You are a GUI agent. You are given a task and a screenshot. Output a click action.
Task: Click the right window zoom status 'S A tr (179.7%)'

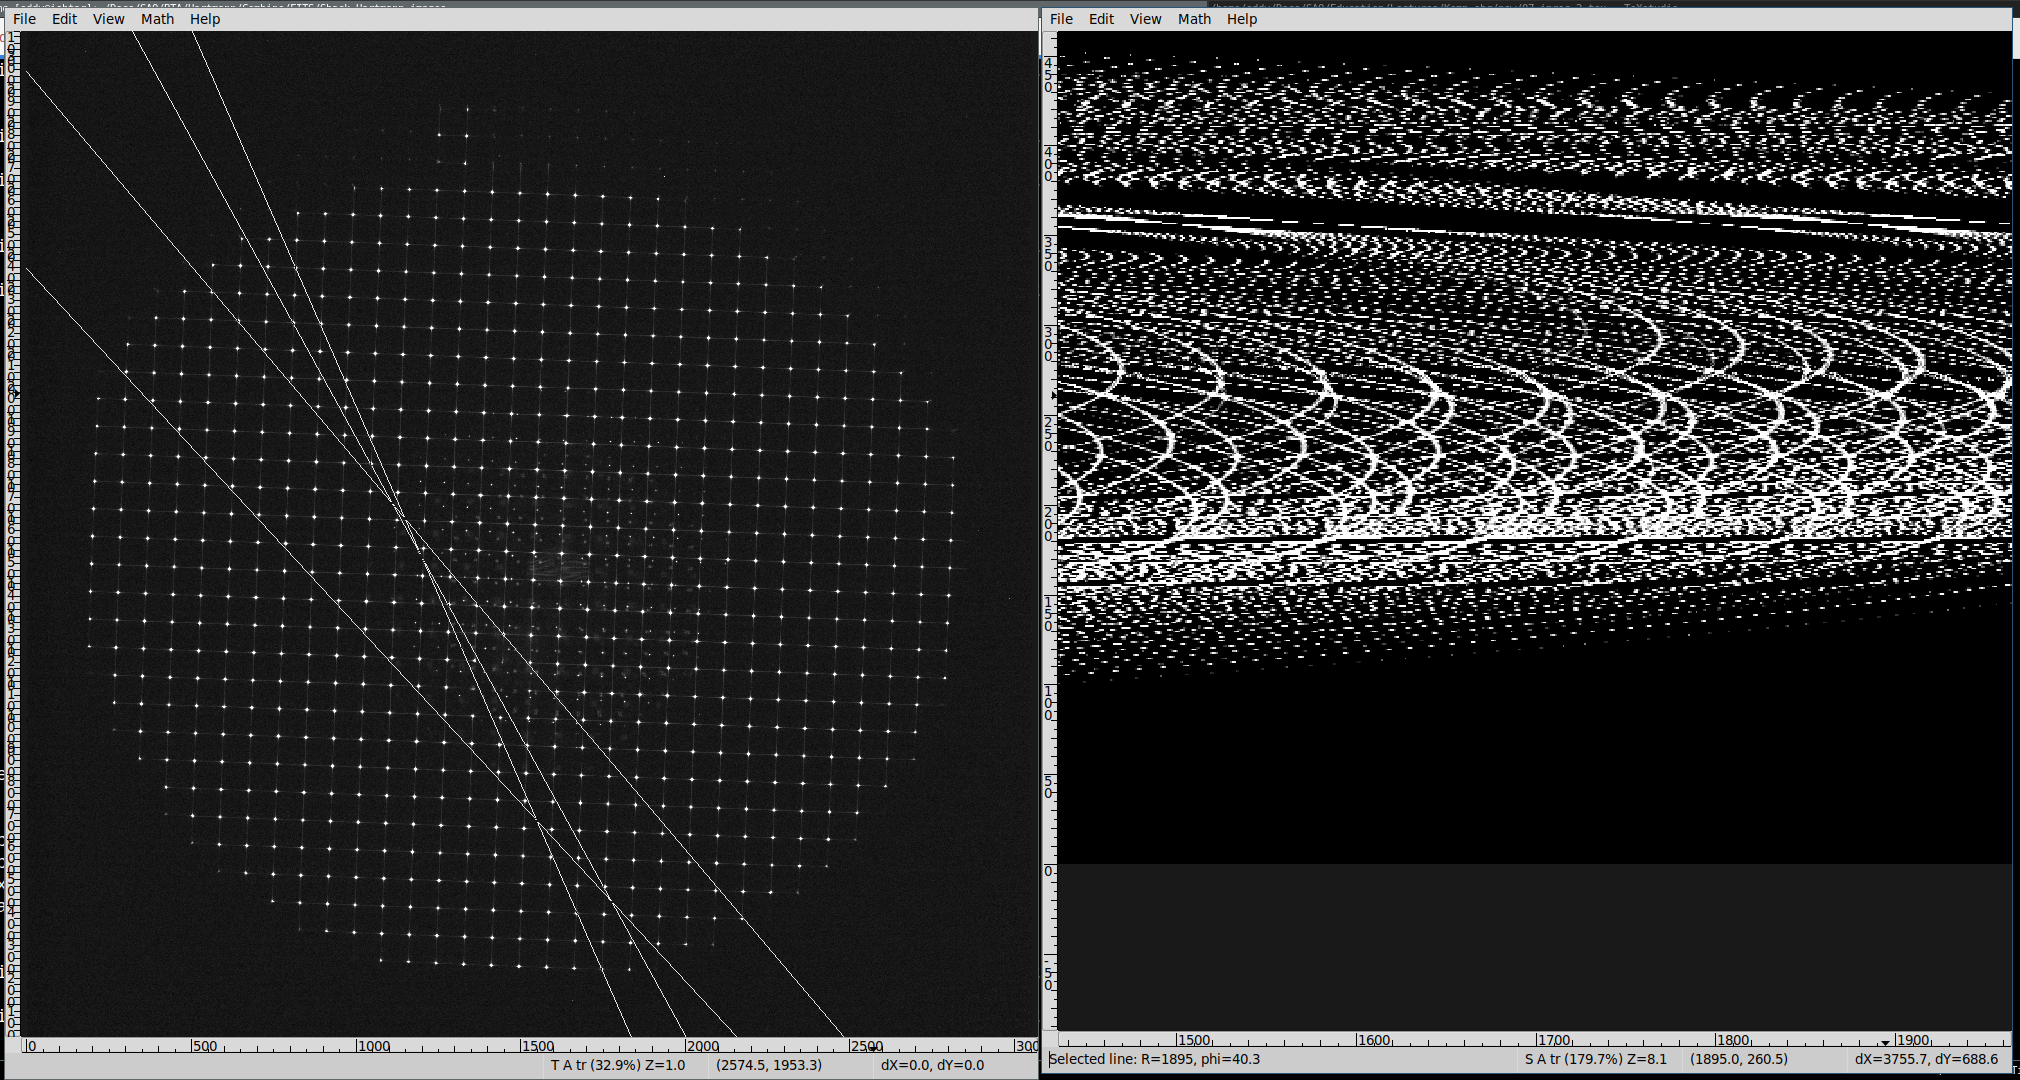point(1595,1059)
